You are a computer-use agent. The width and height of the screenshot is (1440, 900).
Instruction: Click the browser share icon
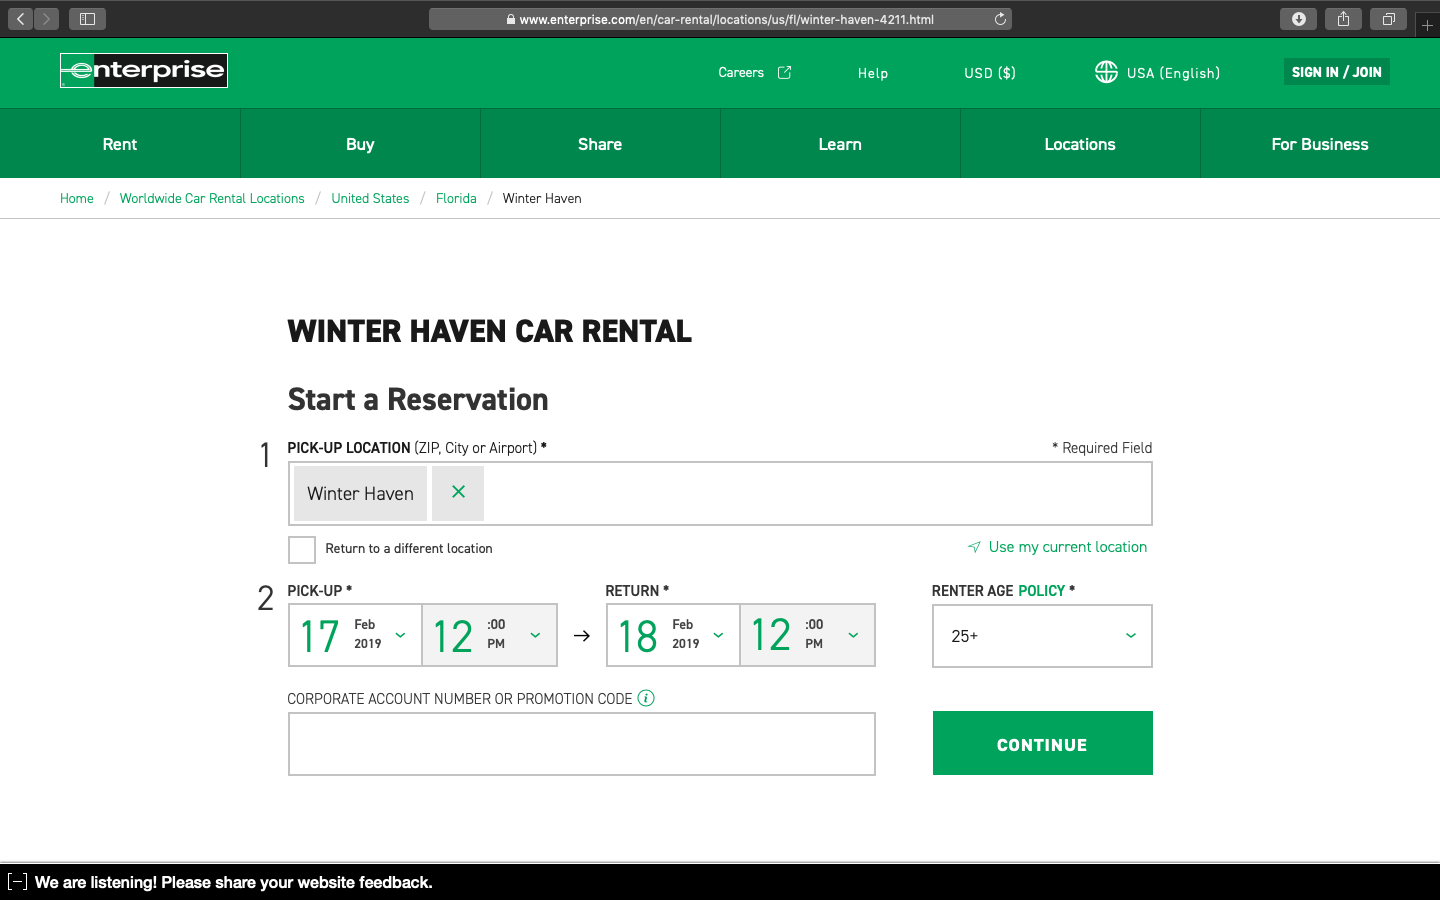click(1343, 18)
